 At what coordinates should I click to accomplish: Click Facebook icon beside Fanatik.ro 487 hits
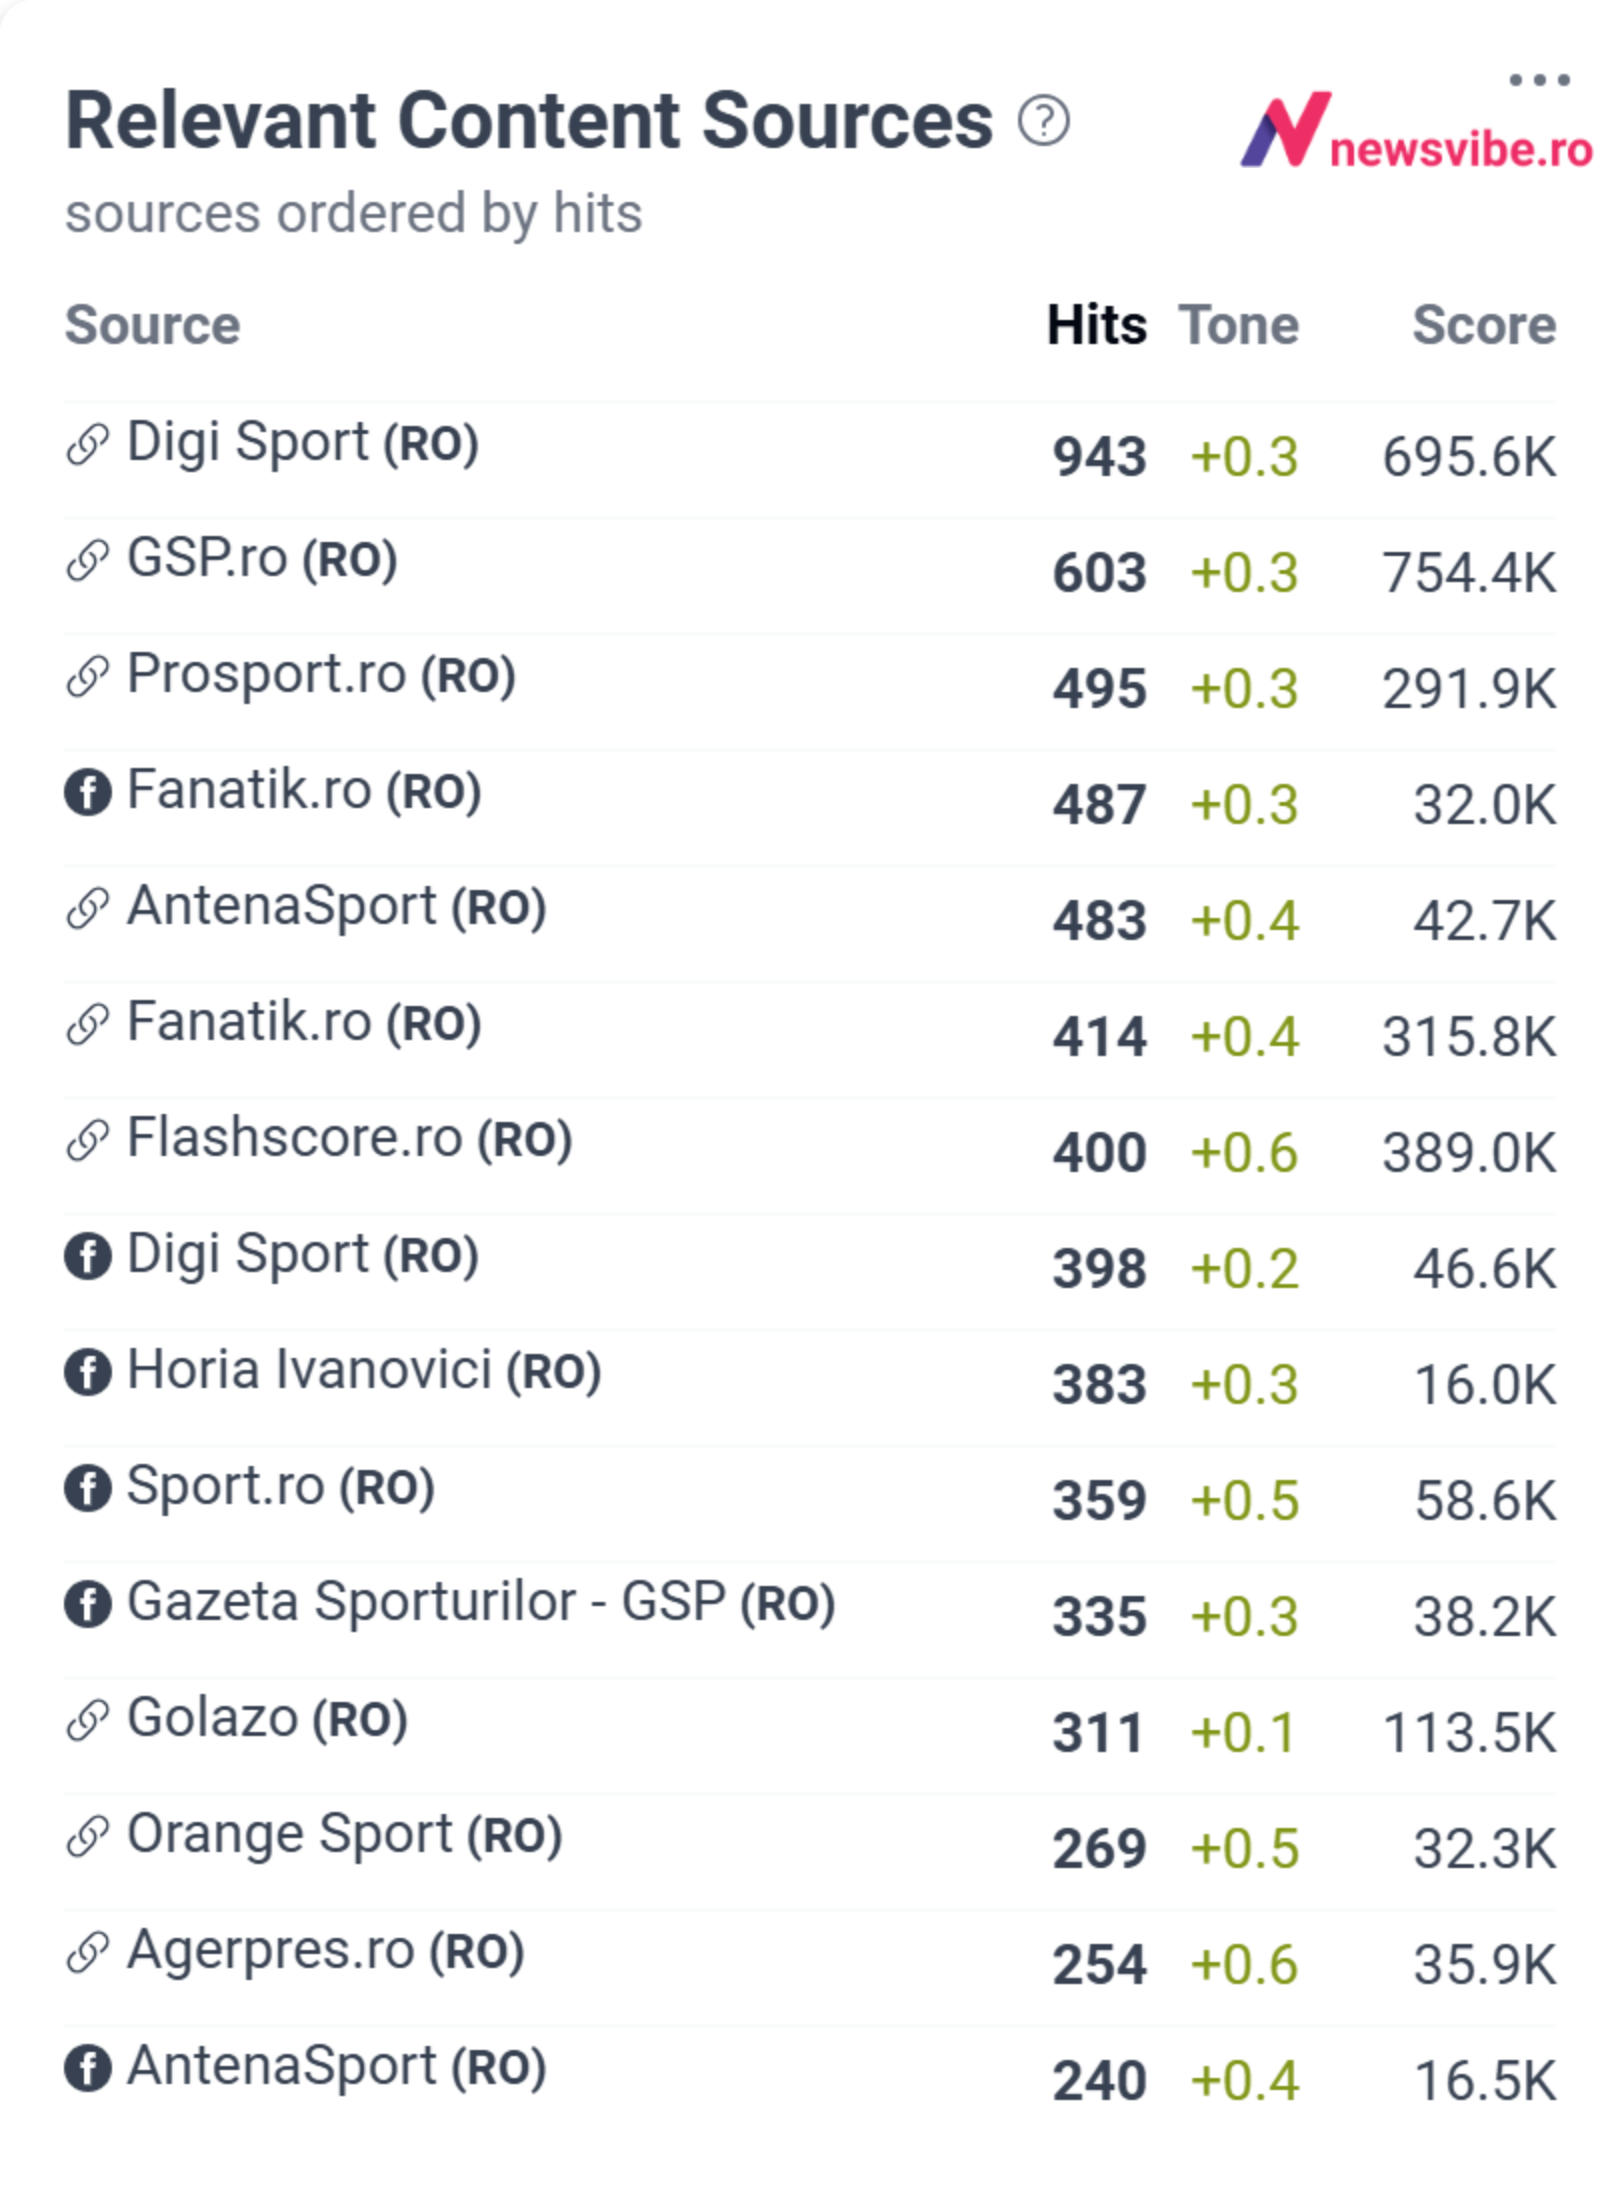pyautogui.click(x=88, y=792)
